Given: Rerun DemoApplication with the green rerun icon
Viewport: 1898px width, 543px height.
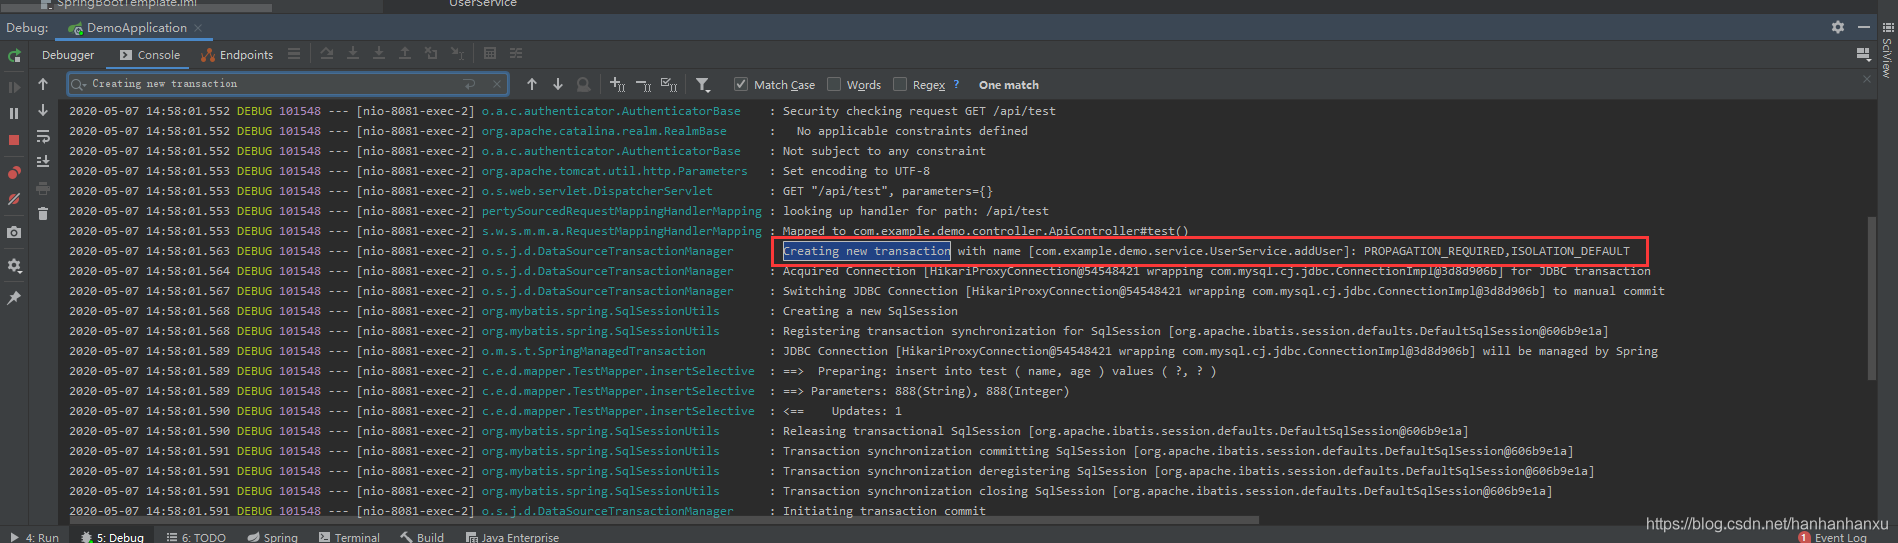Looking at the screenshot, I should click(x=14, y=56).
